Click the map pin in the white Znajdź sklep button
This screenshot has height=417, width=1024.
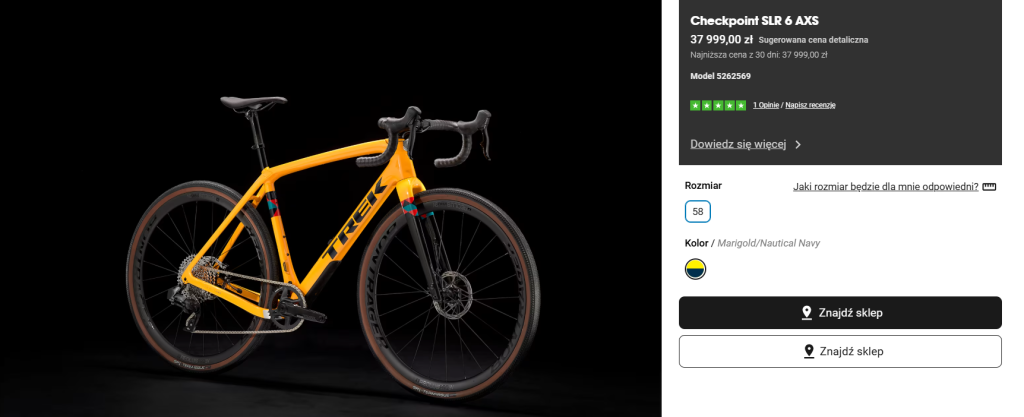(808, 351)
